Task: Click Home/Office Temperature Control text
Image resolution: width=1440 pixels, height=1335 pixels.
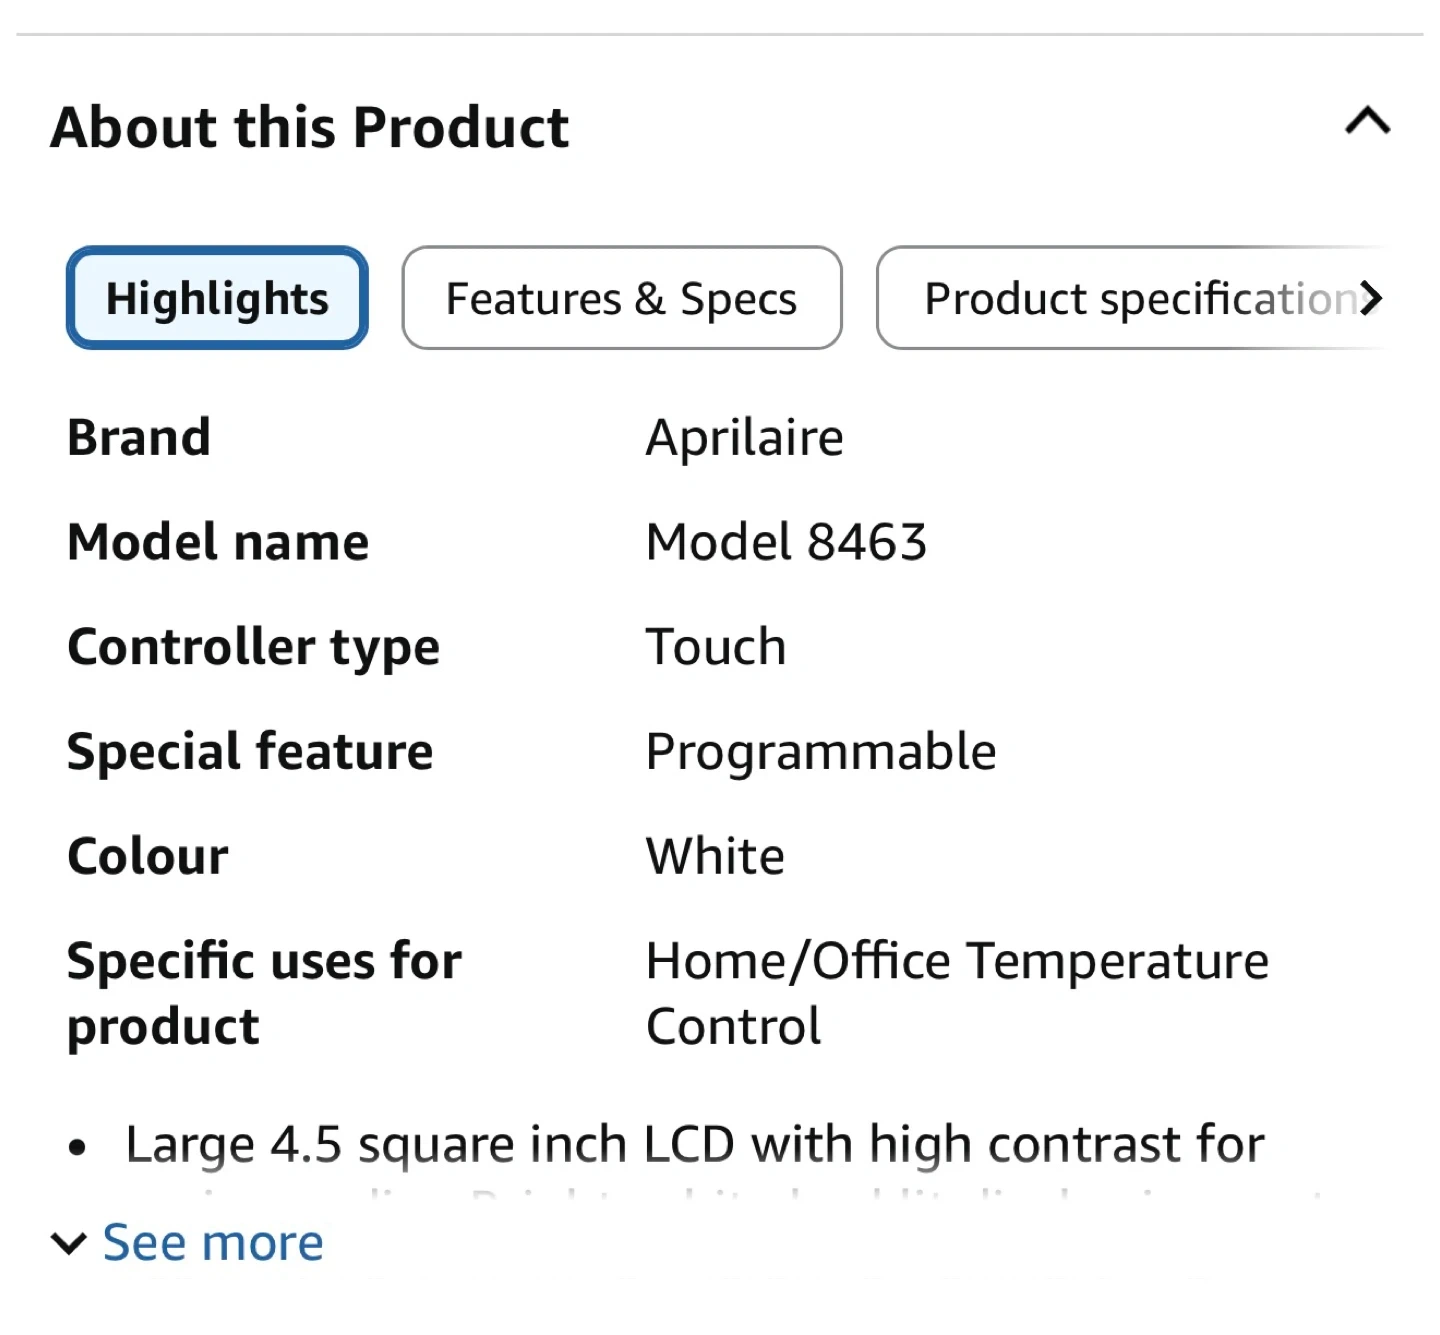Action: (x=956, y=993)
